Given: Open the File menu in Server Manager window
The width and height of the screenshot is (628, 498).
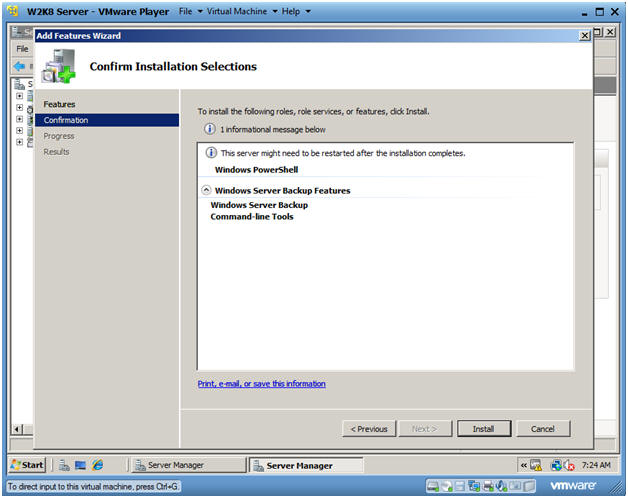Looking at the screenshot, I should pyautogui.click(x=22, y=49).
